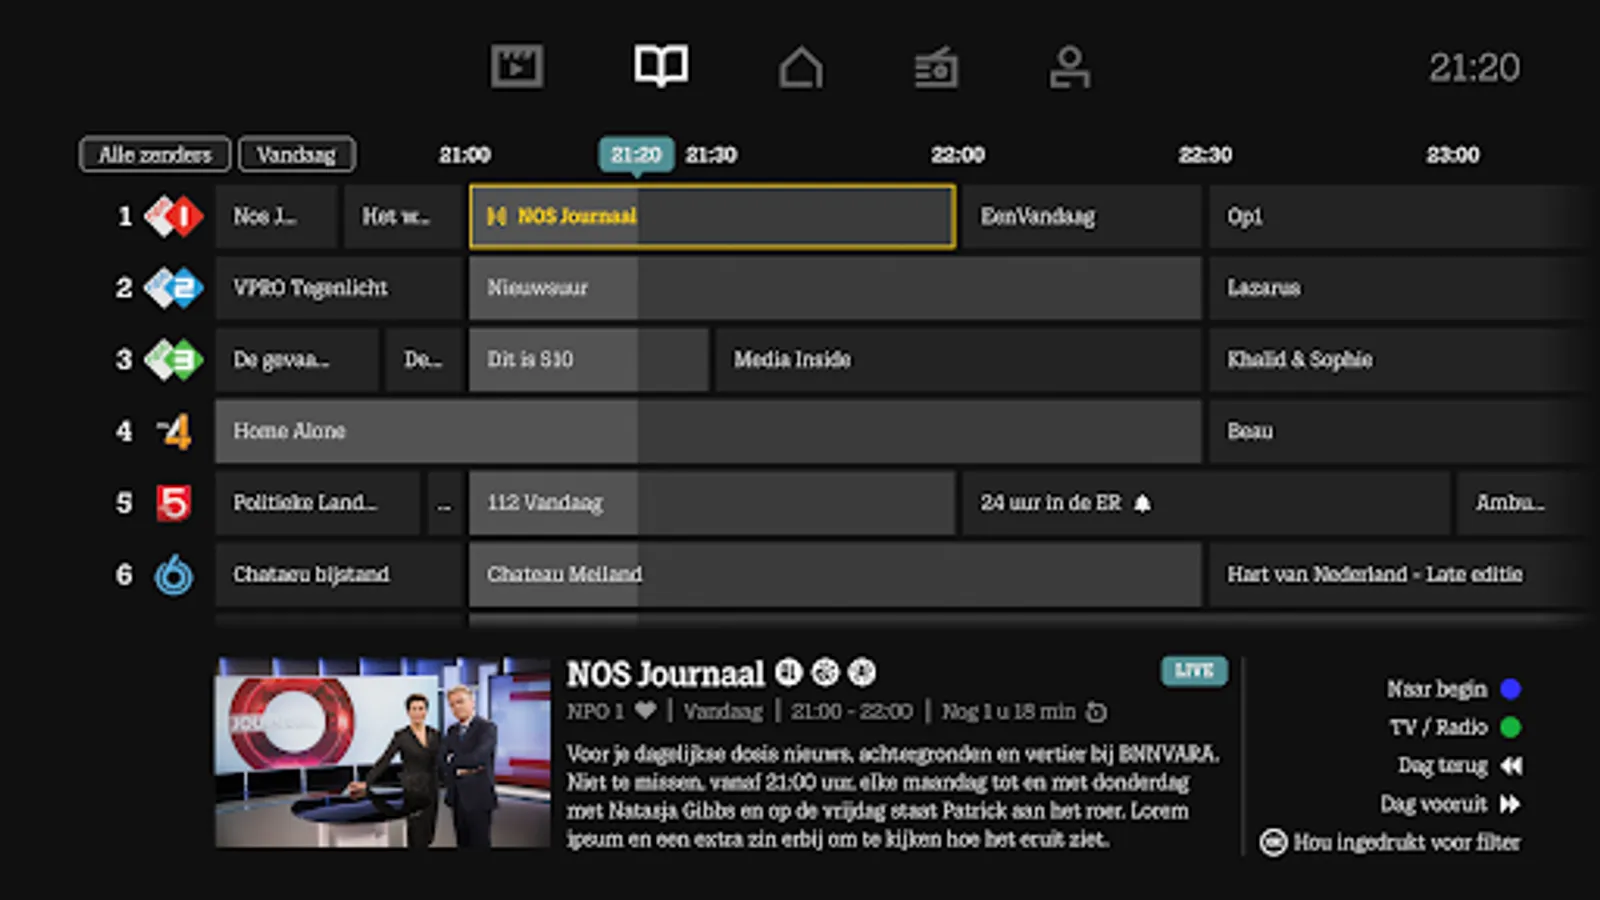Viewport: 1600px width, 900px height.
Task: Select the Nos J... program cell
Action: [276, 216]
